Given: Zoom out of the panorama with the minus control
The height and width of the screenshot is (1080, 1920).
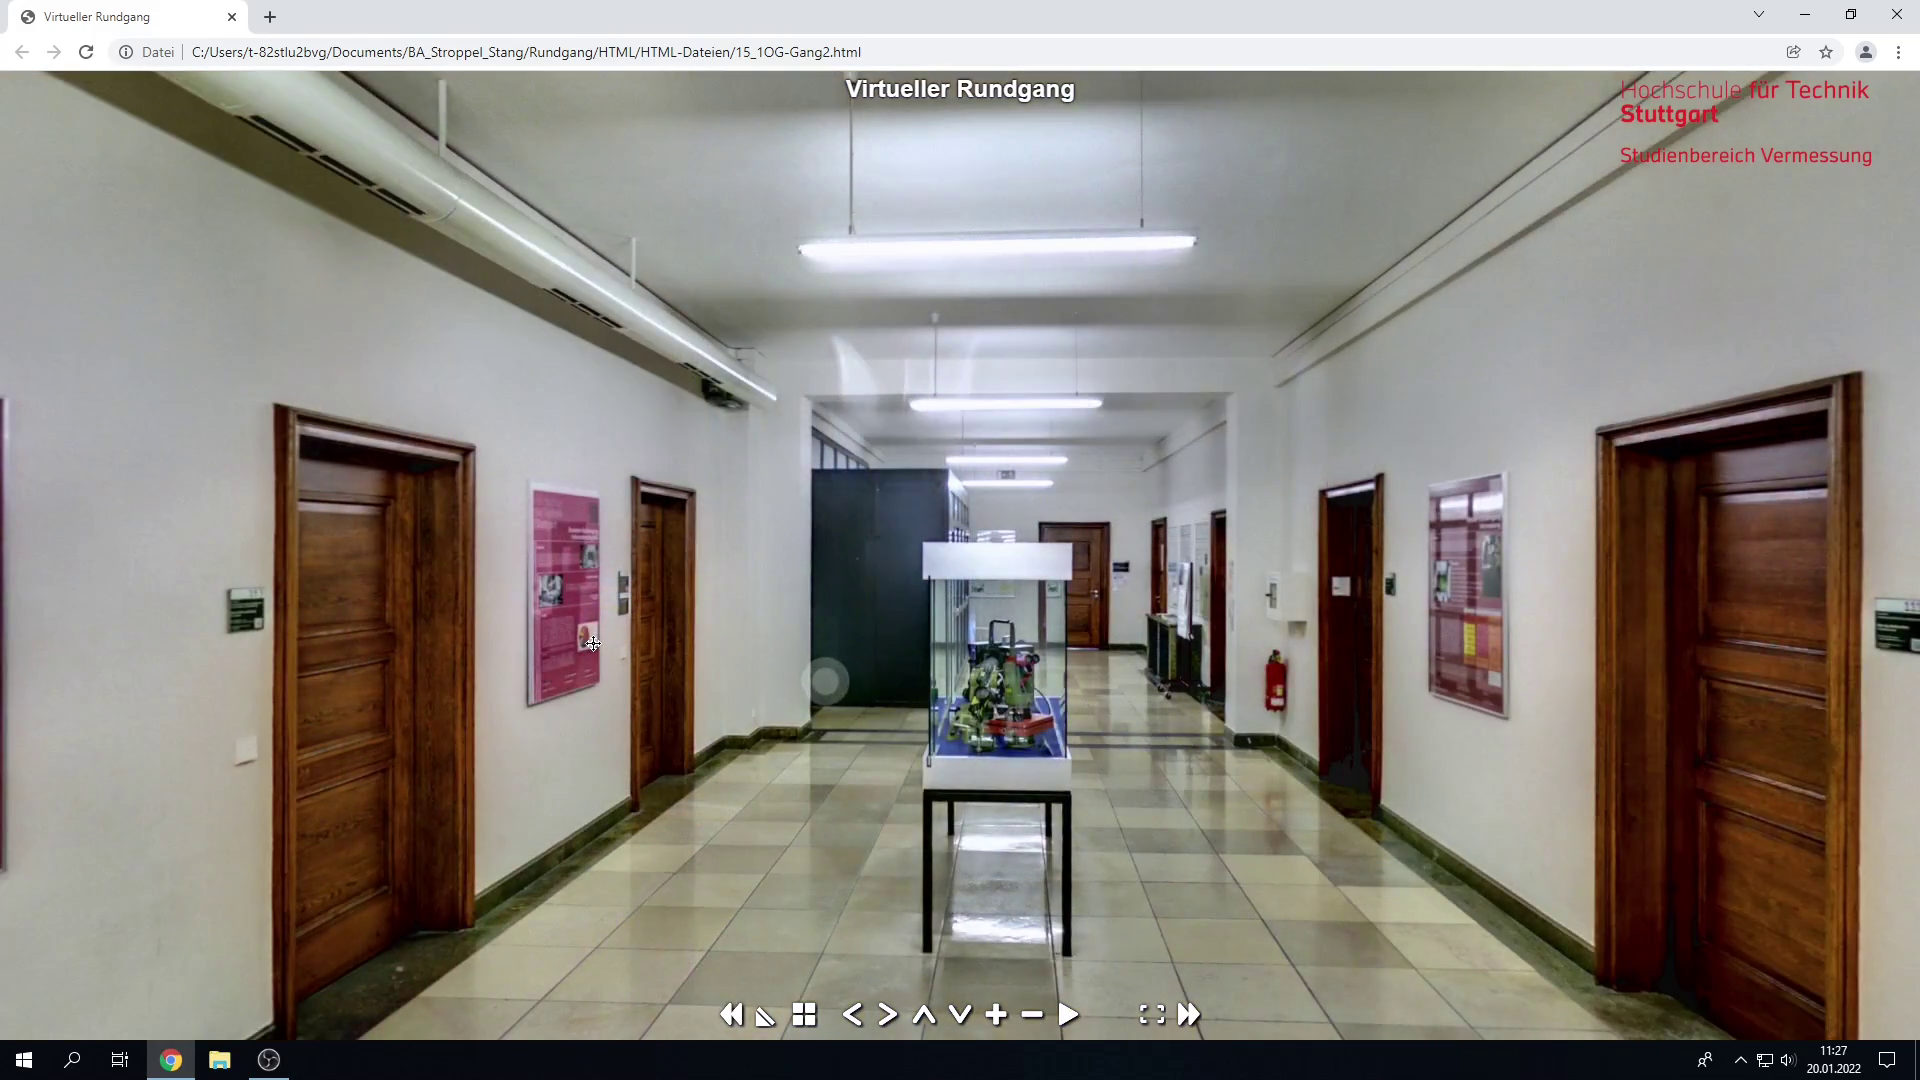Looking at the screenshot, I should (x=1032, y=1014).
